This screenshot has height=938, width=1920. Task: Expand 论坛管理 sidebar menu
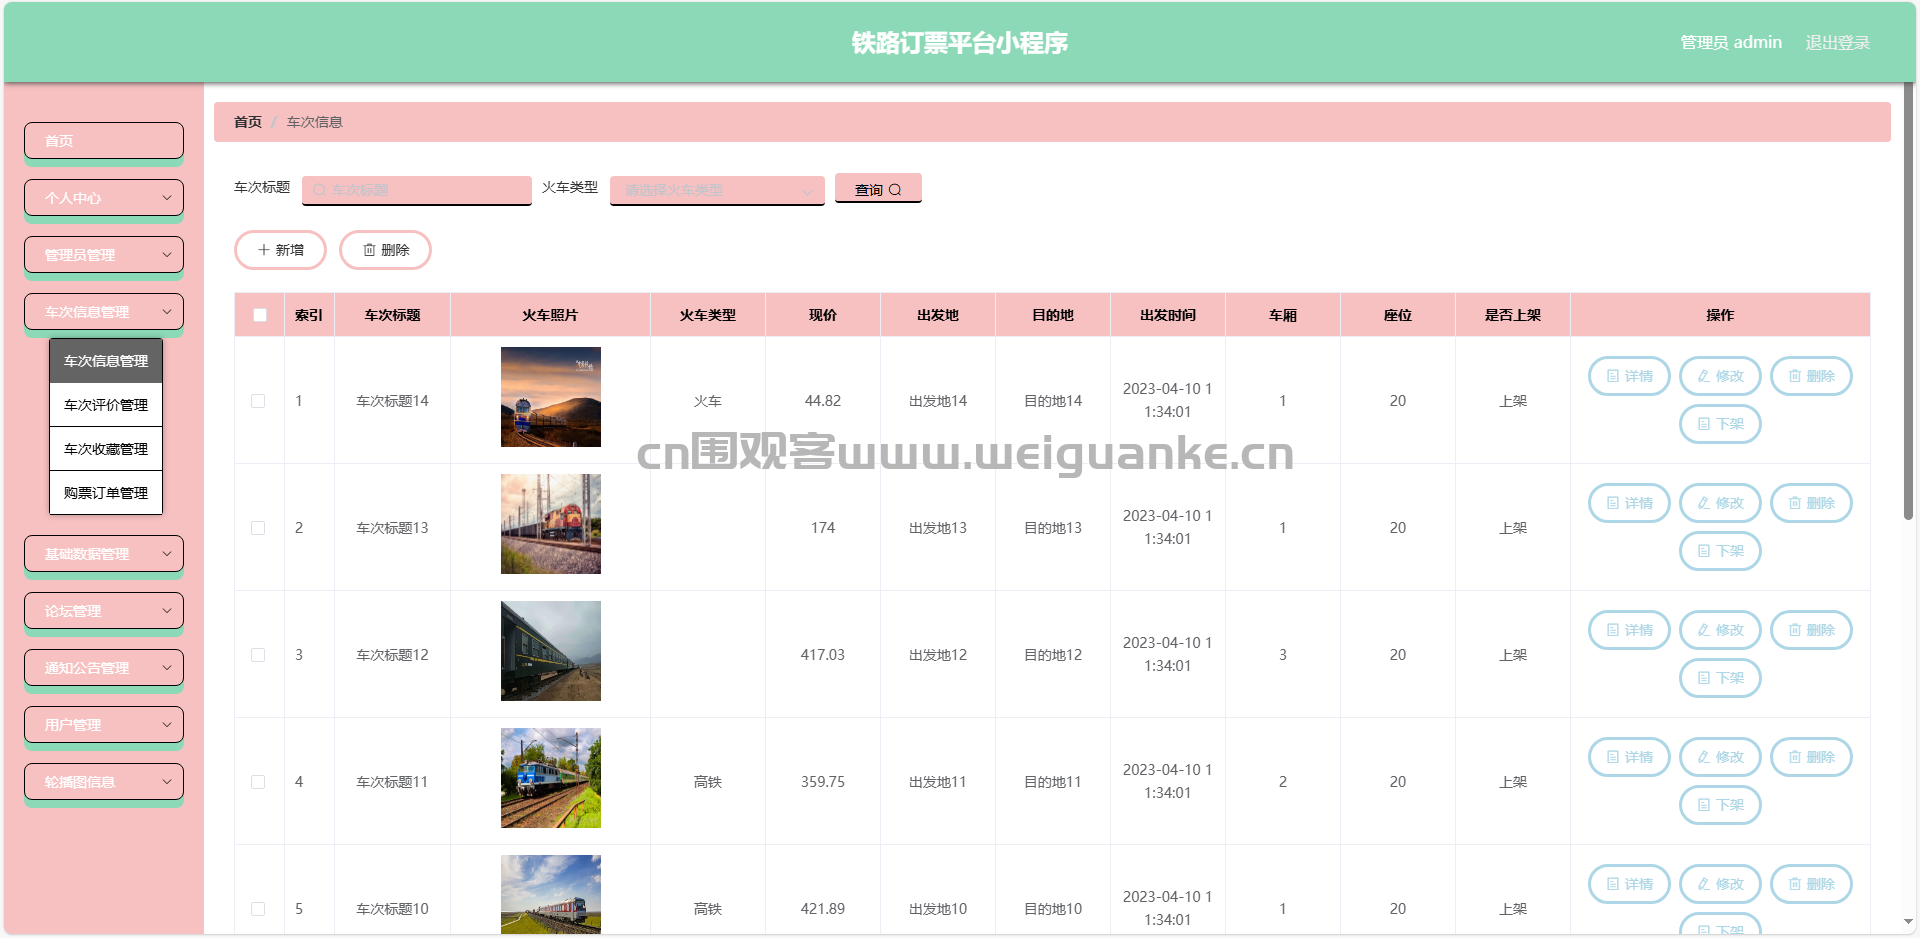(x=104, y=611)
